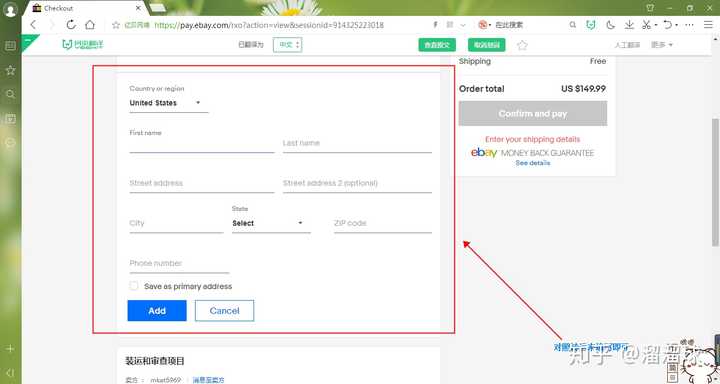Click the undo closed tab arrow icon
This screenshot has height=384, width=720.
tap(668, 25)
